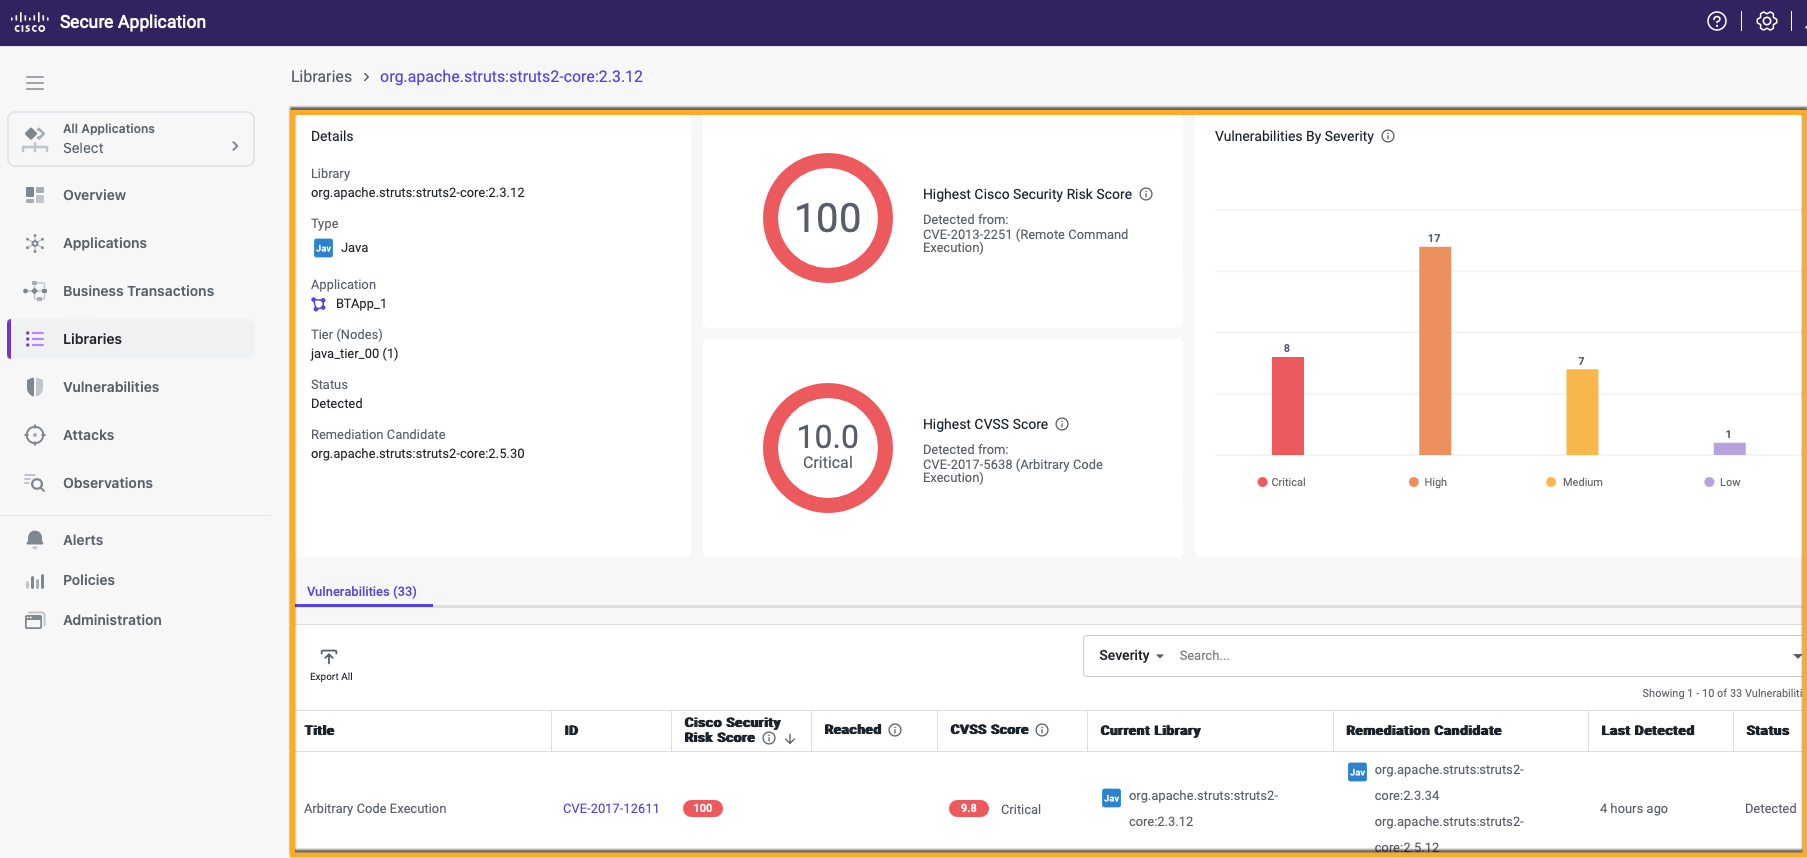Open the Policies page
Viewport: 1807px width, 858px height.
click(89, 580)
